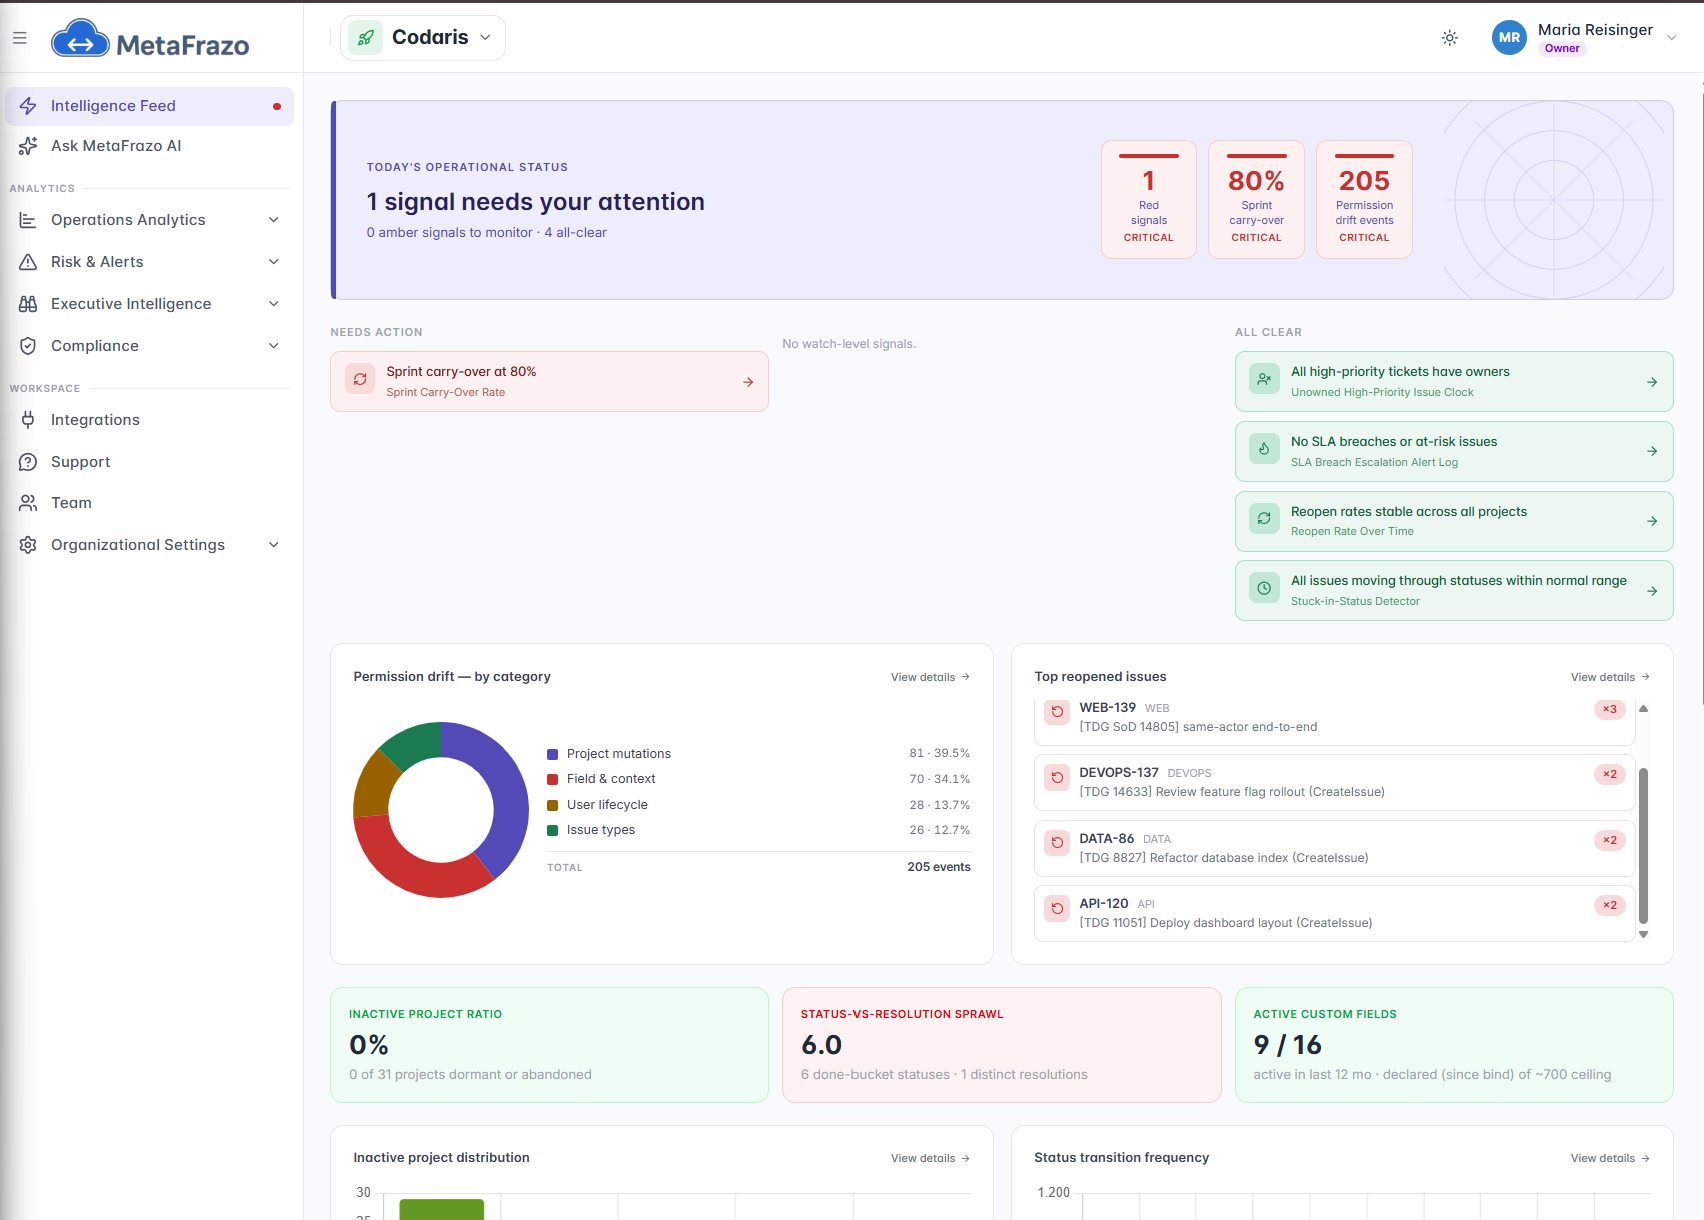The image size is (1704, 1220).
Task: Expand the Risk & Alerts chevron
Action: (274, 262)
